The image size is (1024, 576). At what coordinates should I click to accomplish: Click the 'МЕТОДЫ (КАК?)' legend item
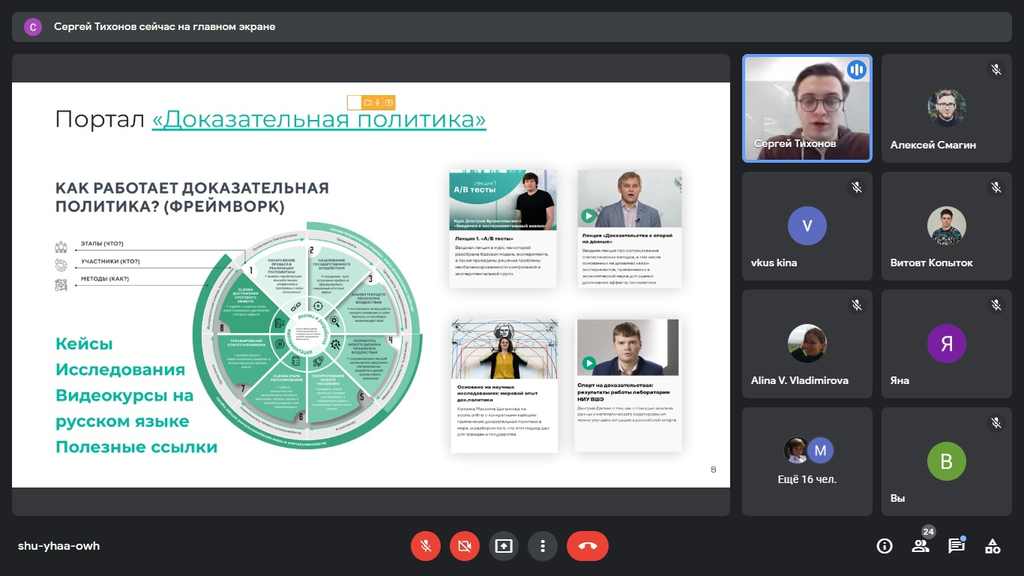(104, 279)
